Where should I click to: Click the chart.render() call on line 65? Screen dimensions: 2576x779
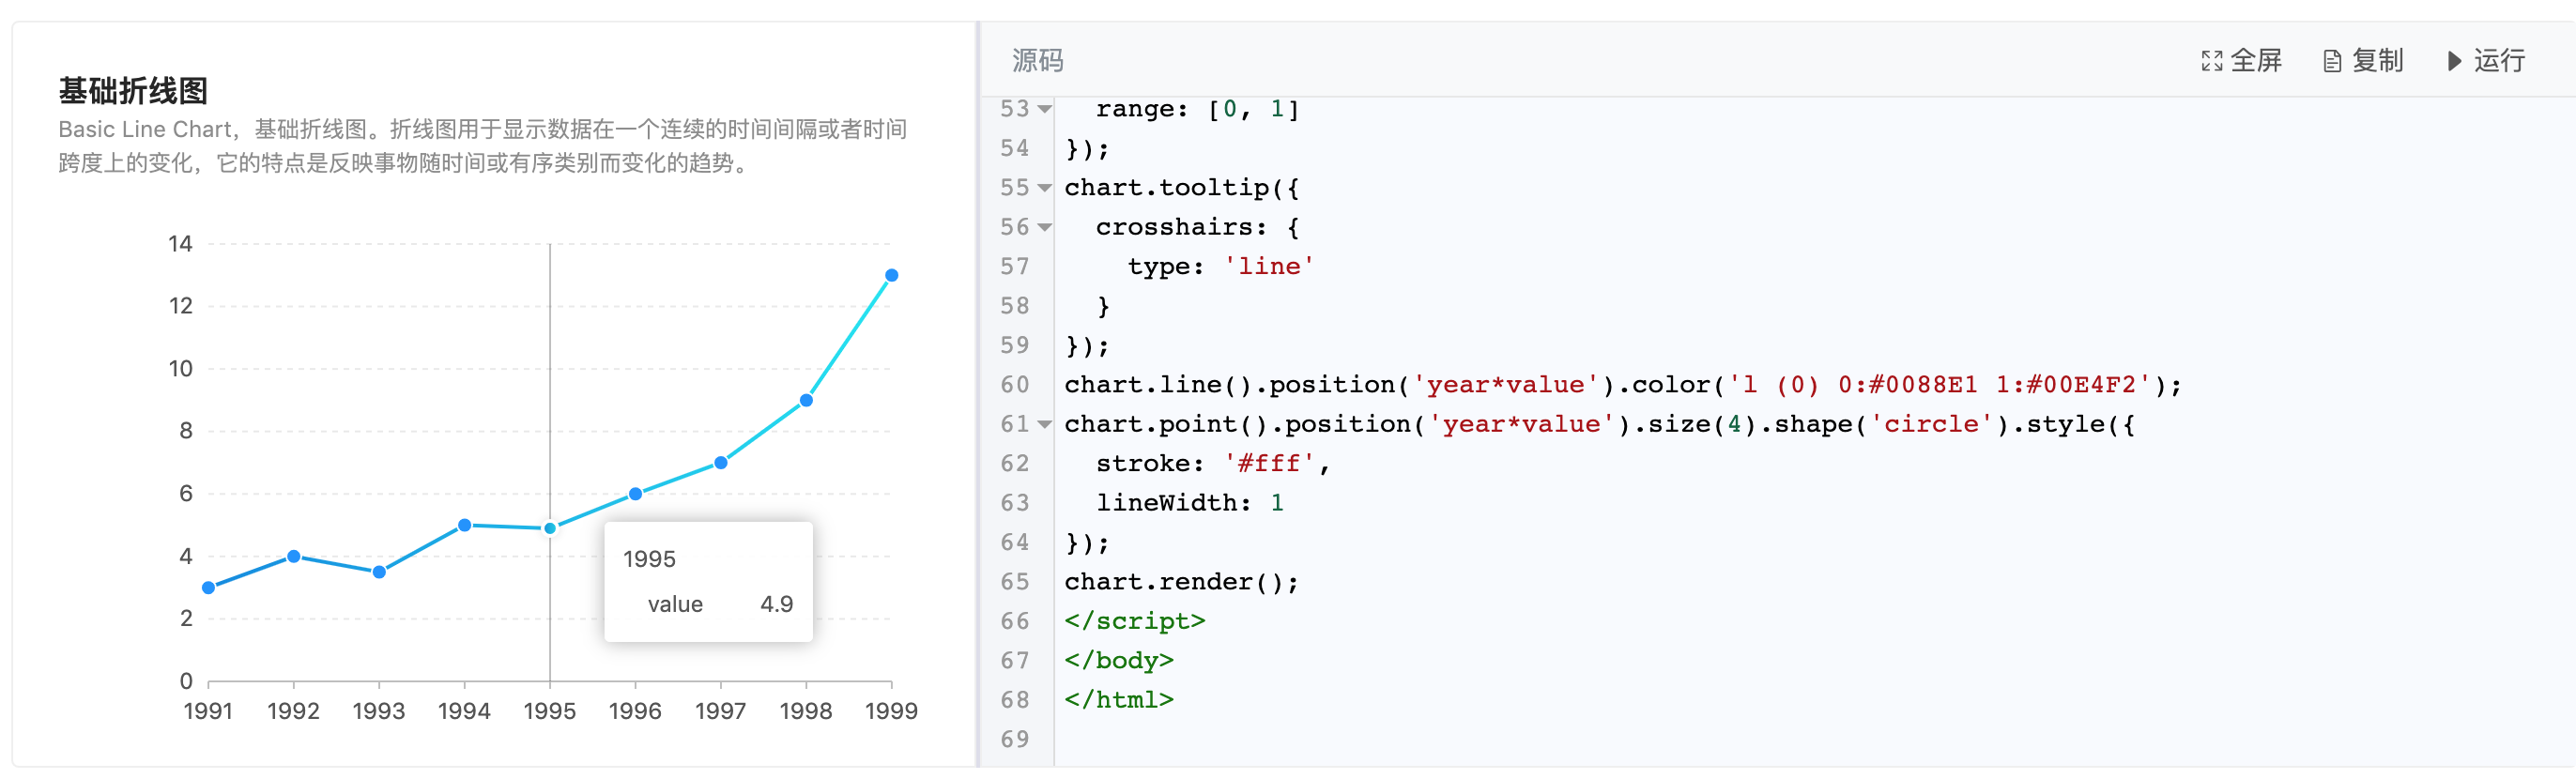coord(1180,581)
